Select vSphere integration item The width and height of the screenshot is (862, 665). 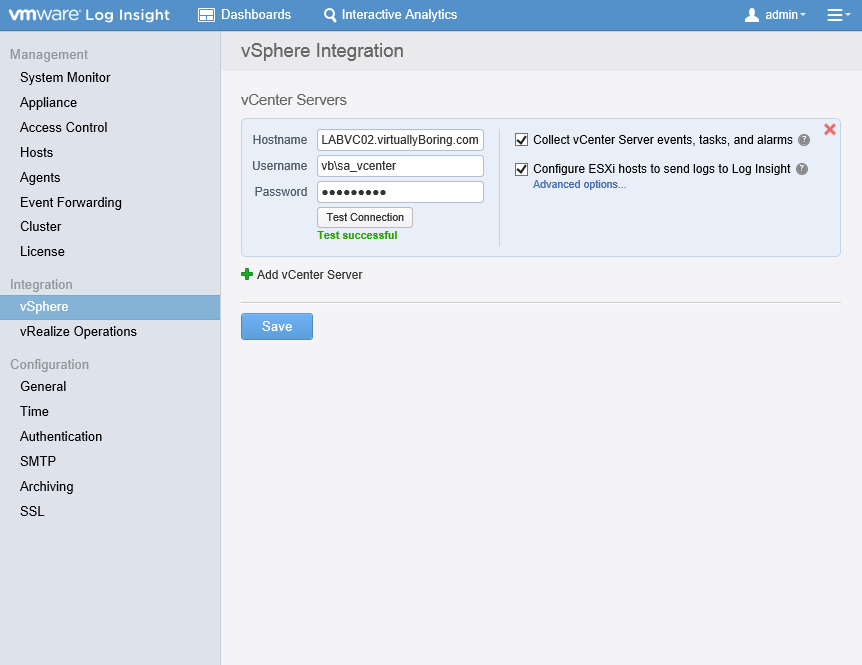(110, 307)
